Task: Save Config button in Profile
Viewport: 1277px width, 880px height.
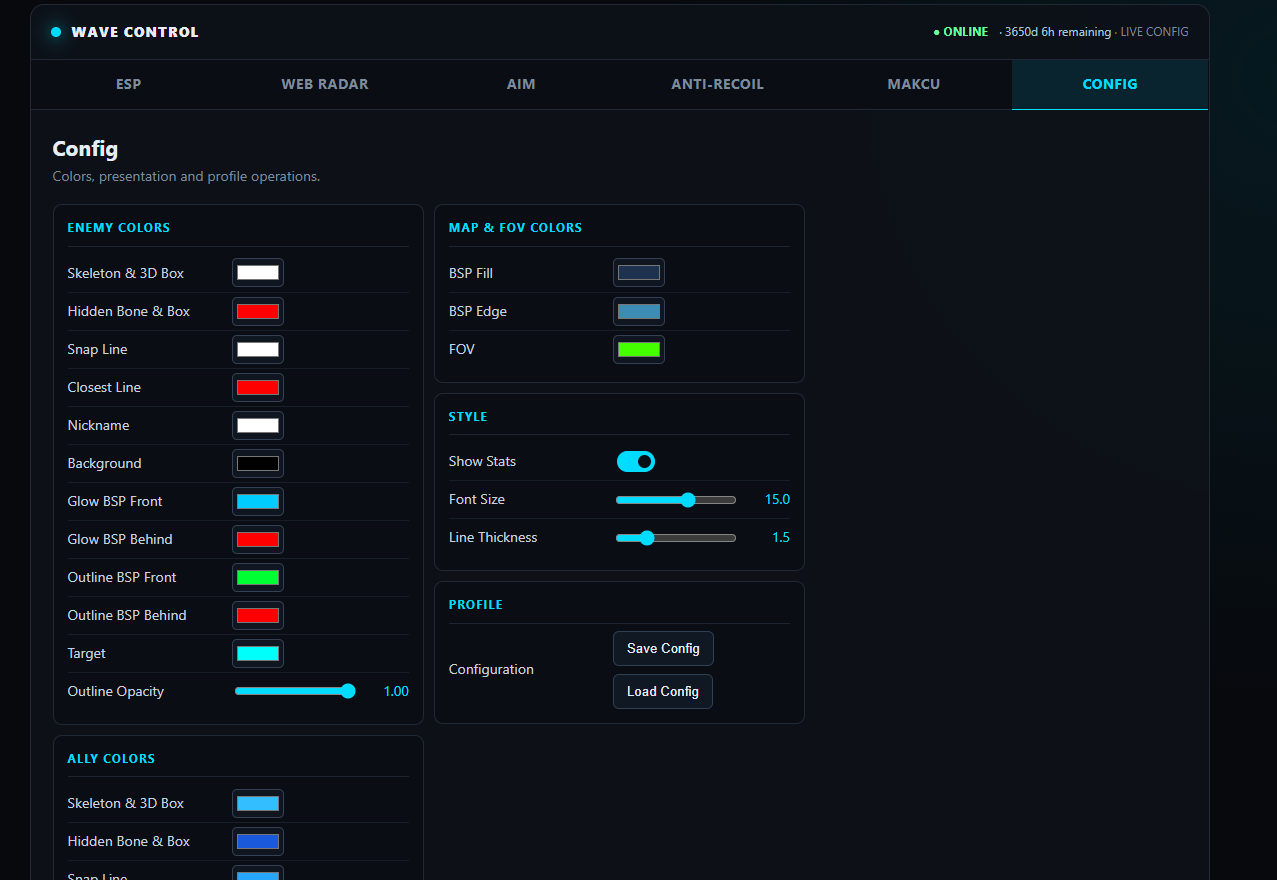Action: click(x=663, y=649)
